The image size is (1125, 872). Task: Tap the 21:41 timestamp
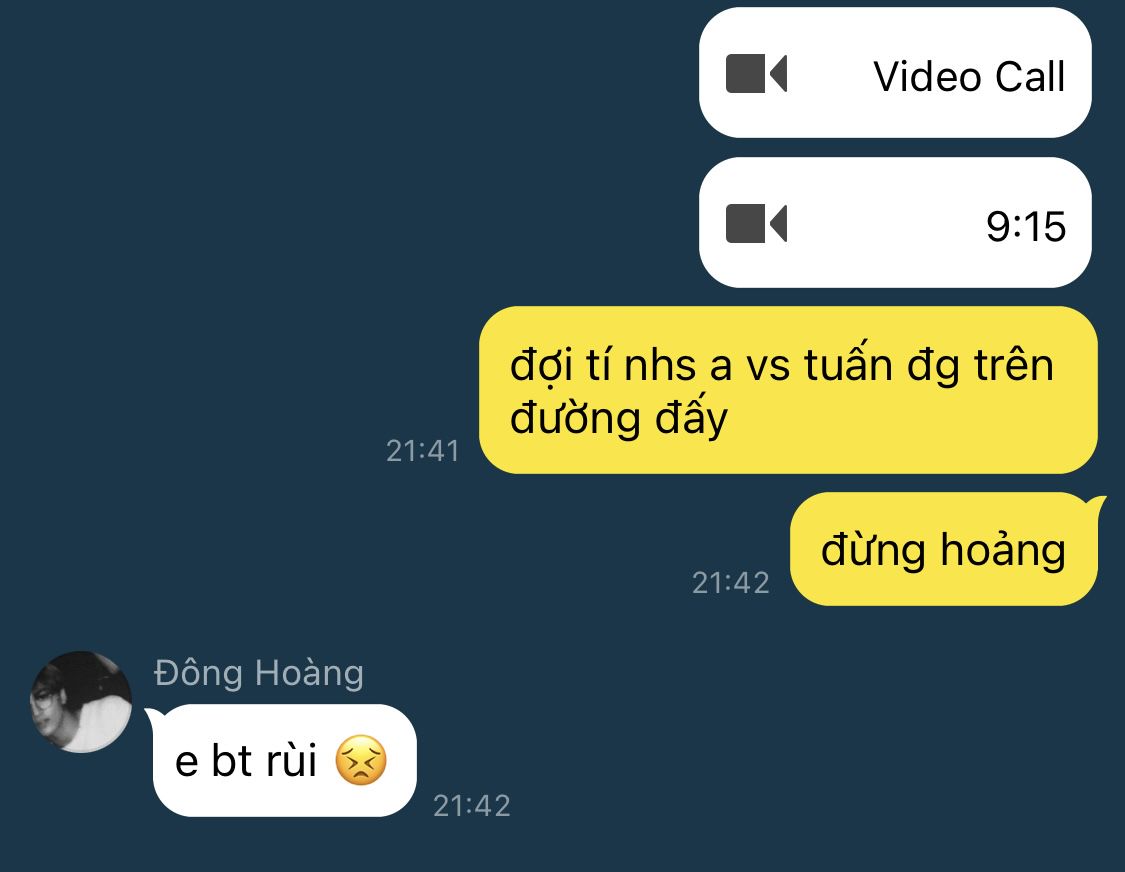pyautogui.click(x=423, y=451)
